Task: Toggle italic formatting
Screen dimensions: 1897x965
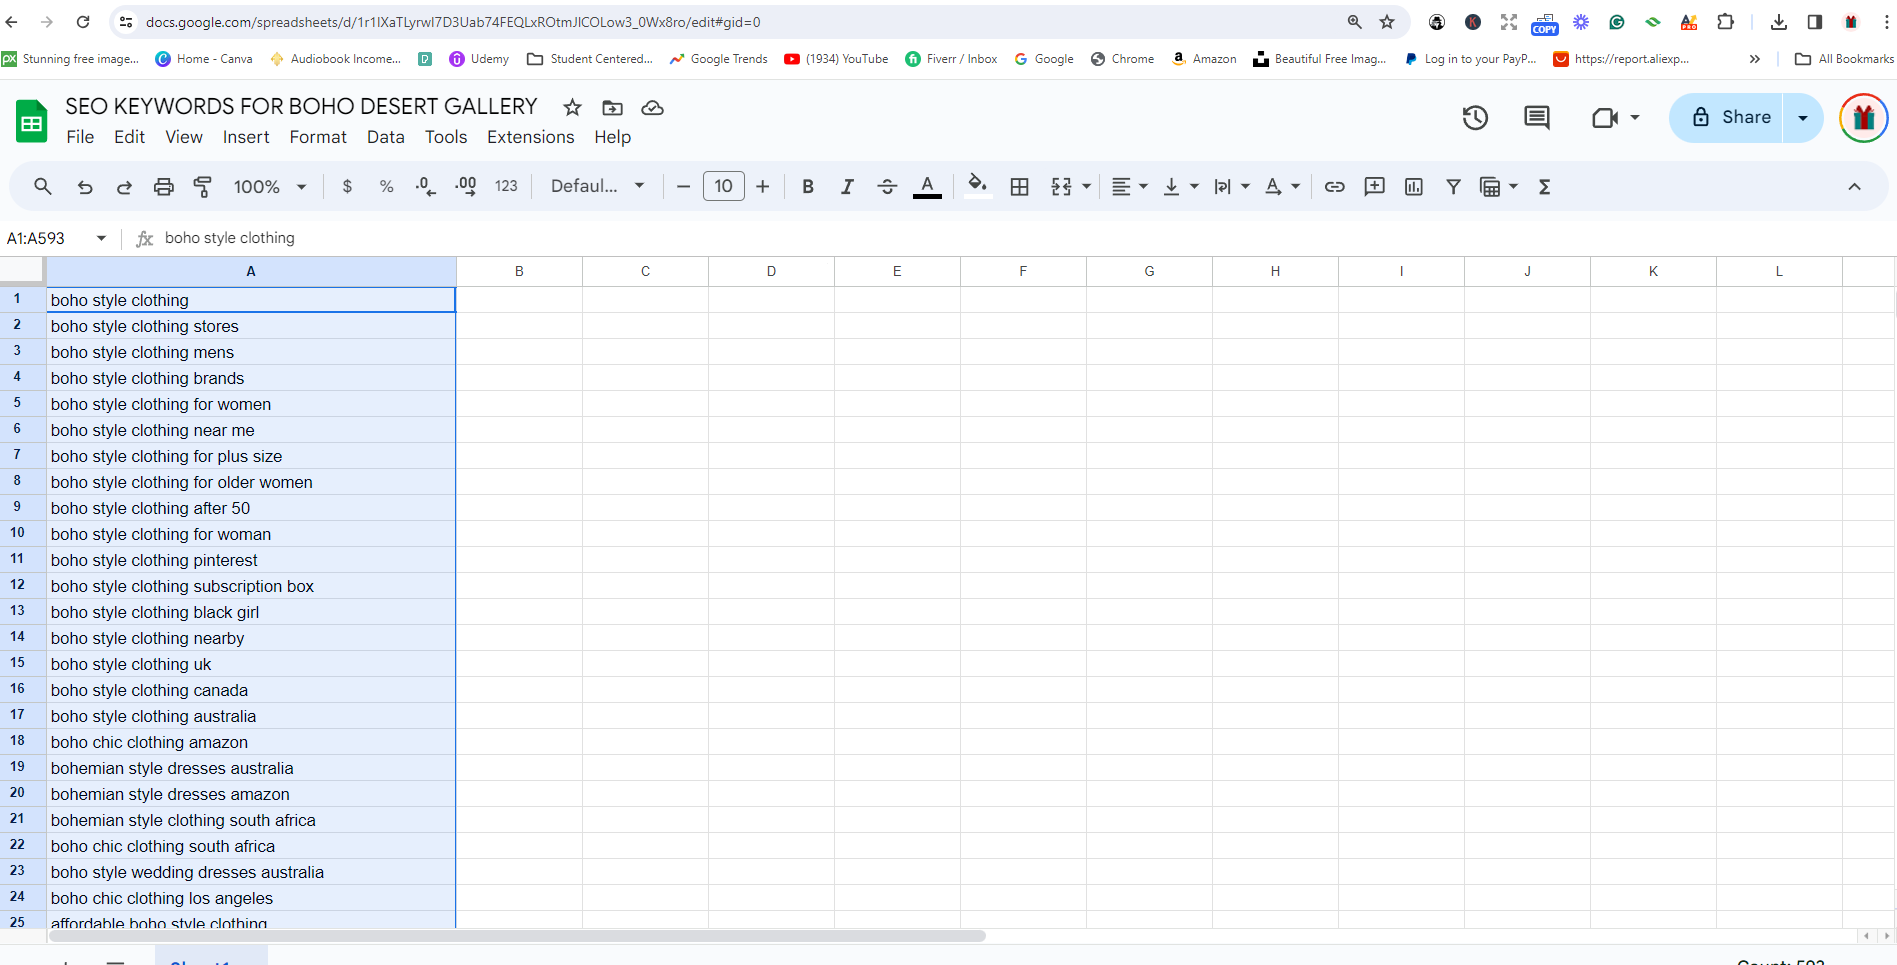Action: coord(847,186)
